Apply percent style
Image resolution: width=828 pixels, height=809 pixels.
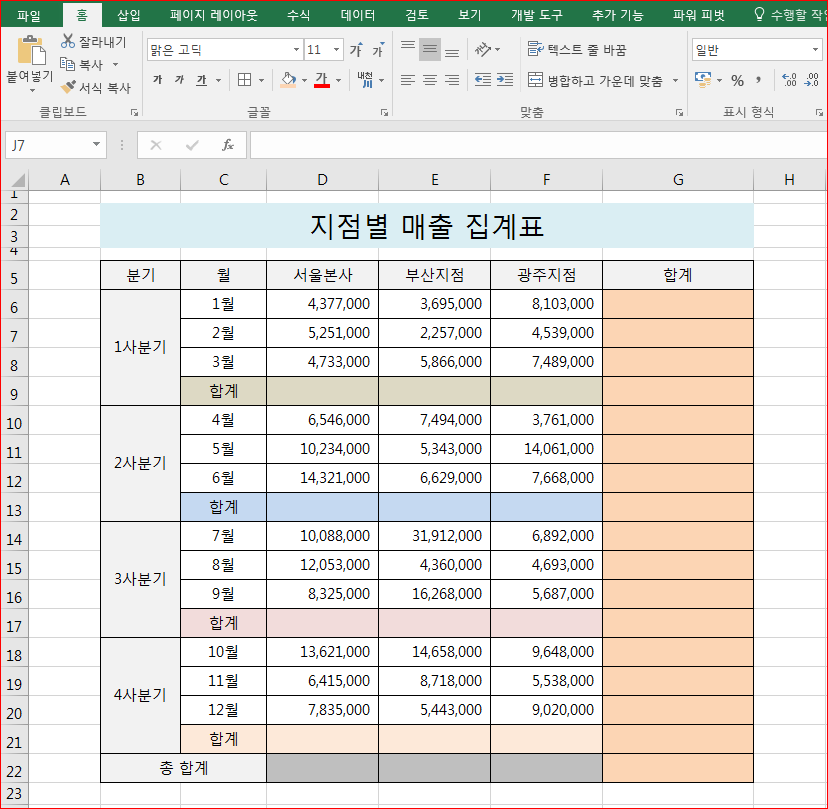pyautogui.click(x=737, y=80)
